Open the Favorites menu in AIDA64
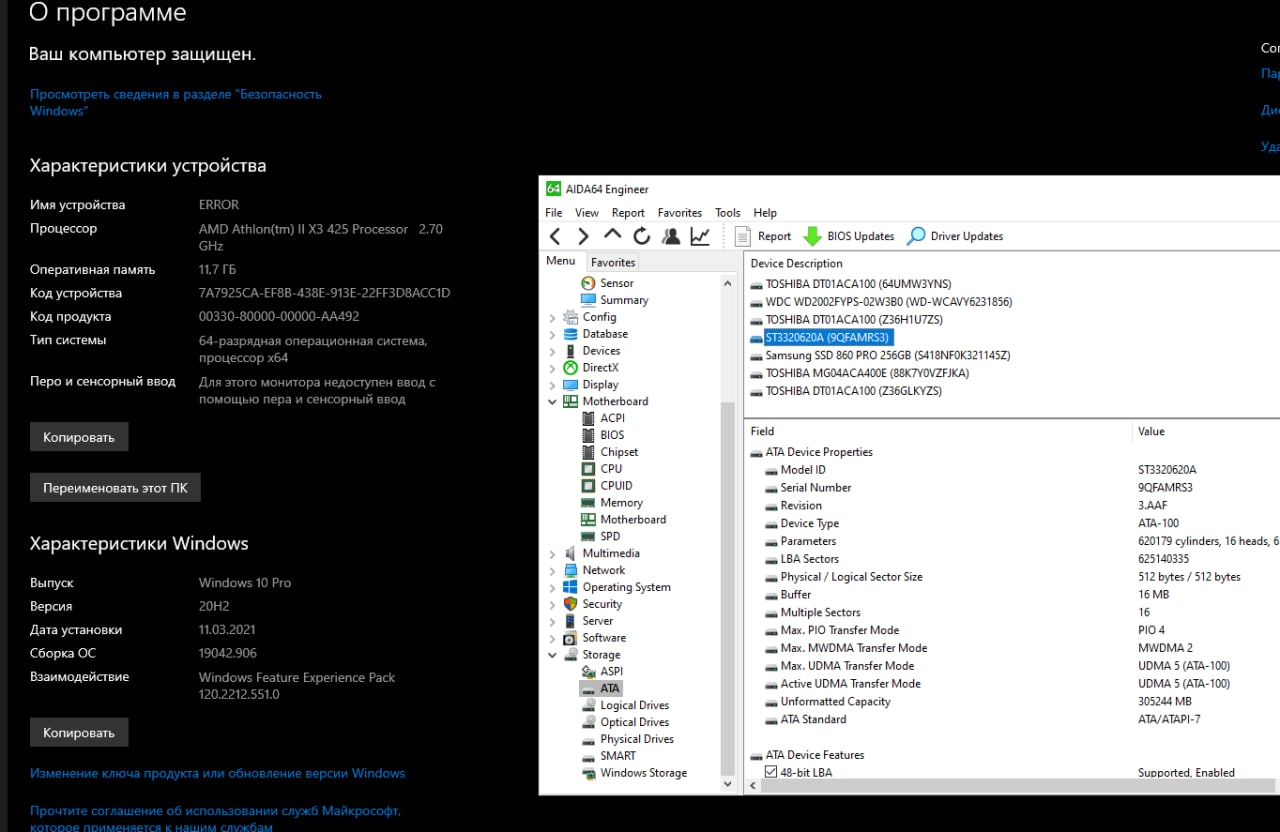1280x832 pixels. point(680,212)
